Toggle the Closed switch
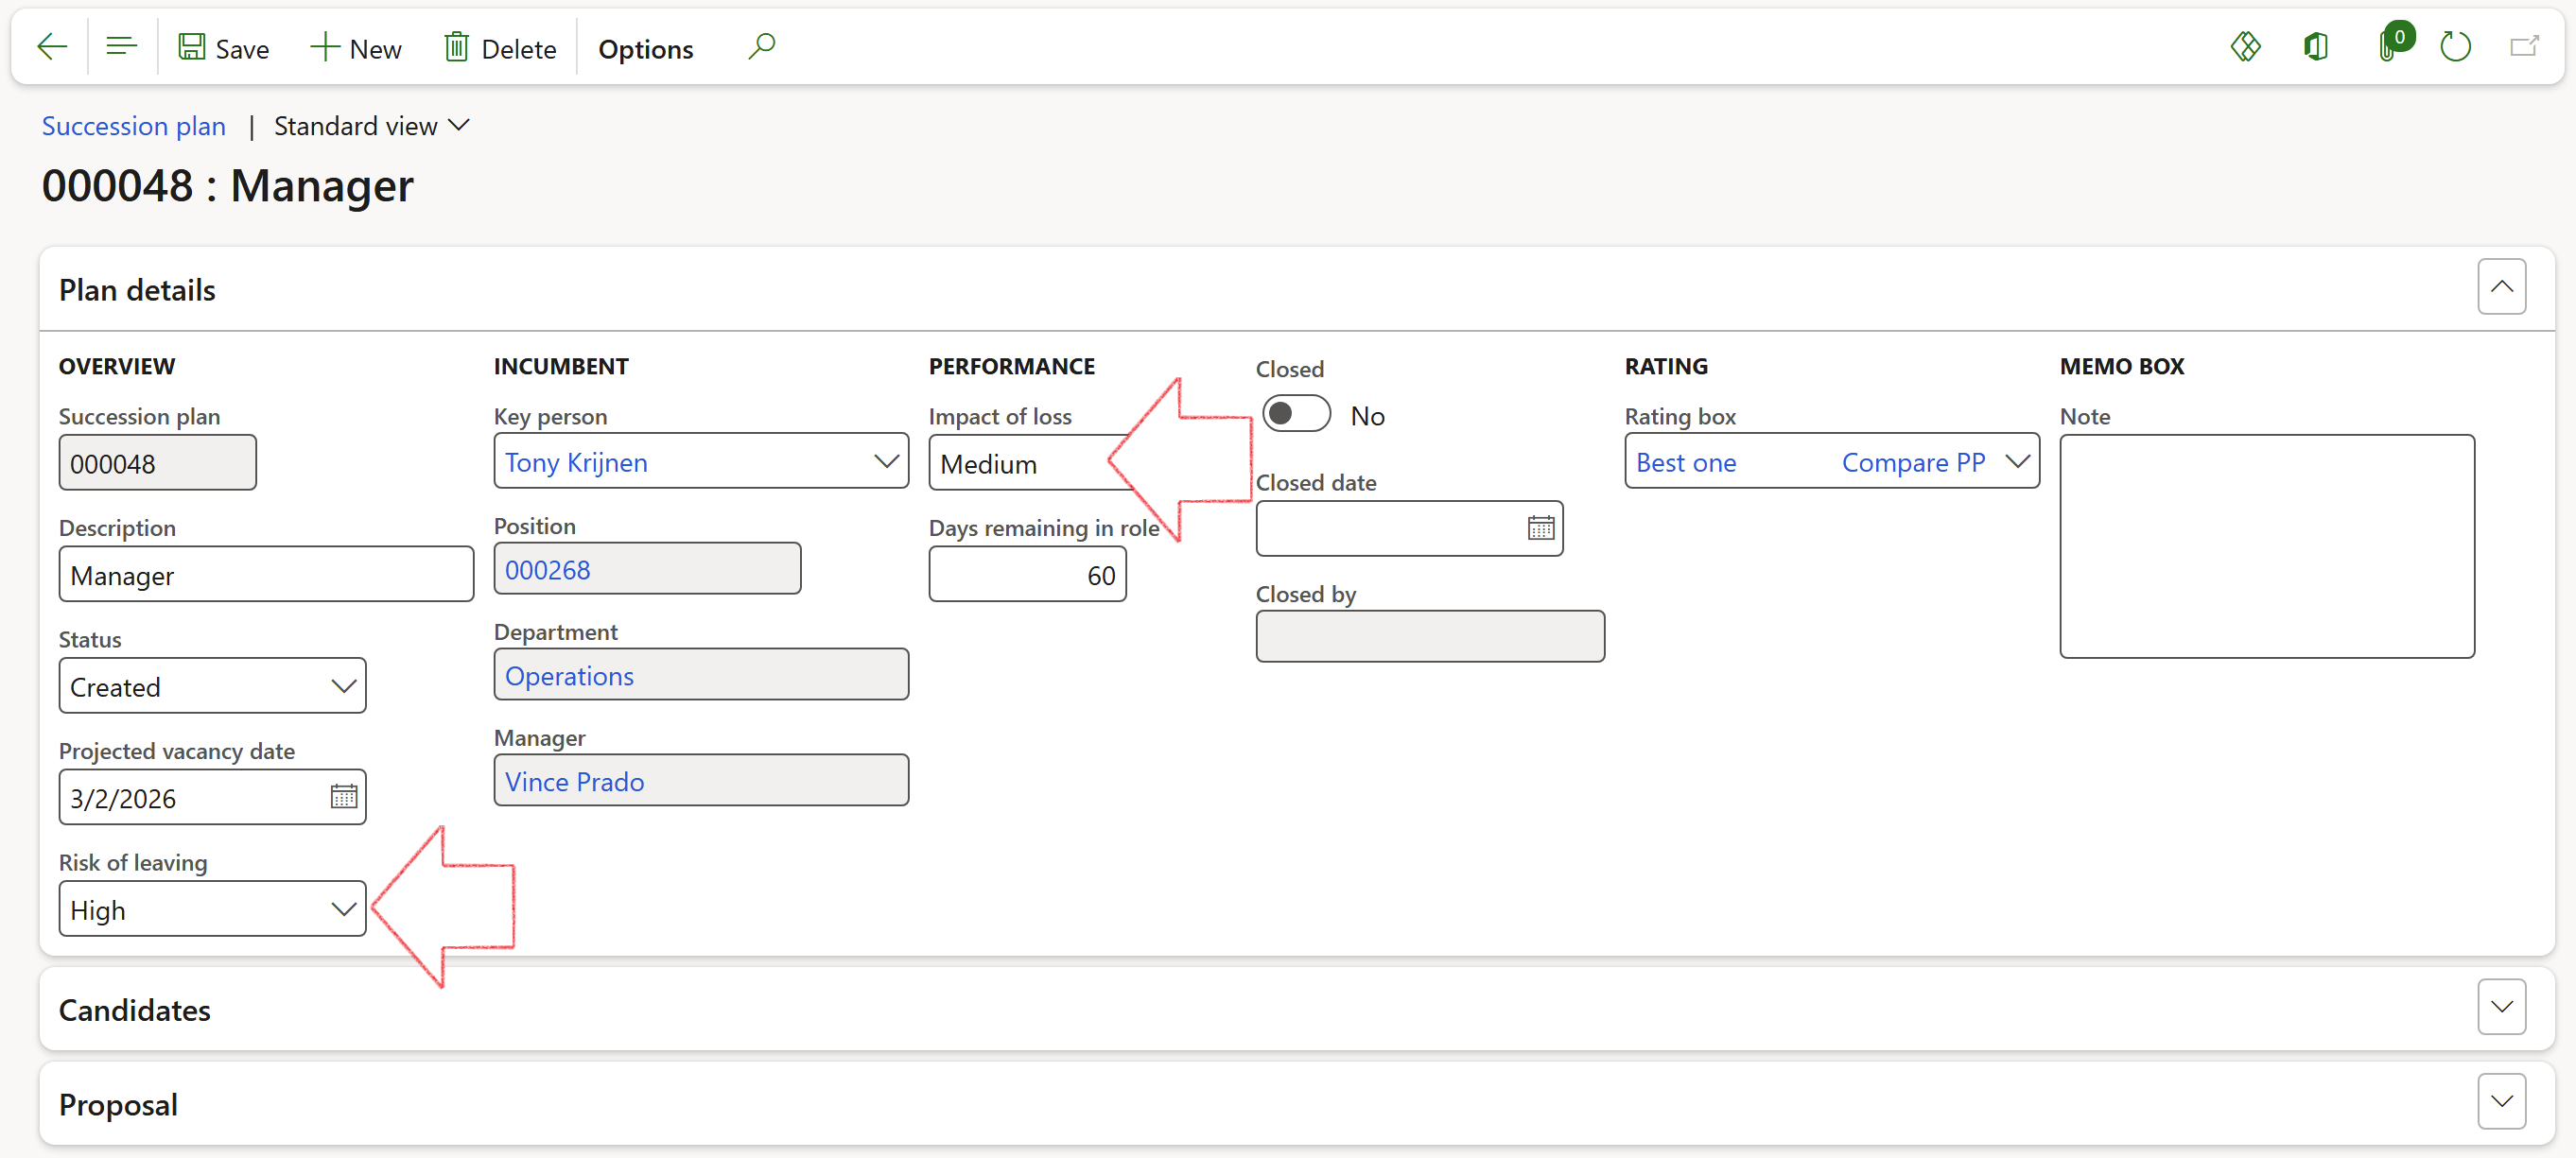The image size is (2576, 1158). click(x=1295, y=414)
